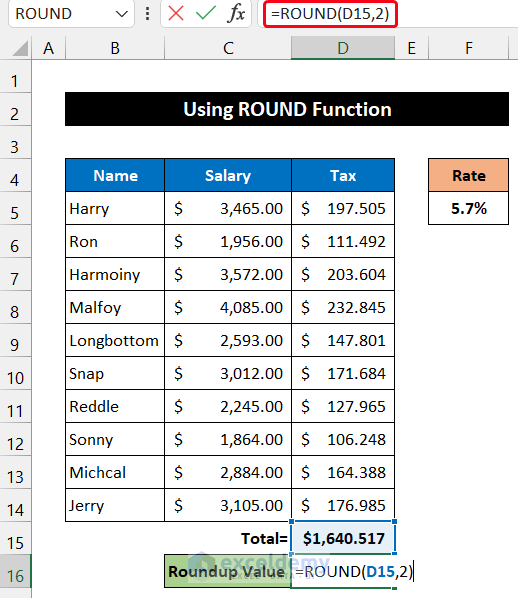This screenshot has width=518, height=598.
Task: Cancel the formula entry with X icon
Action: click(176, 14)
